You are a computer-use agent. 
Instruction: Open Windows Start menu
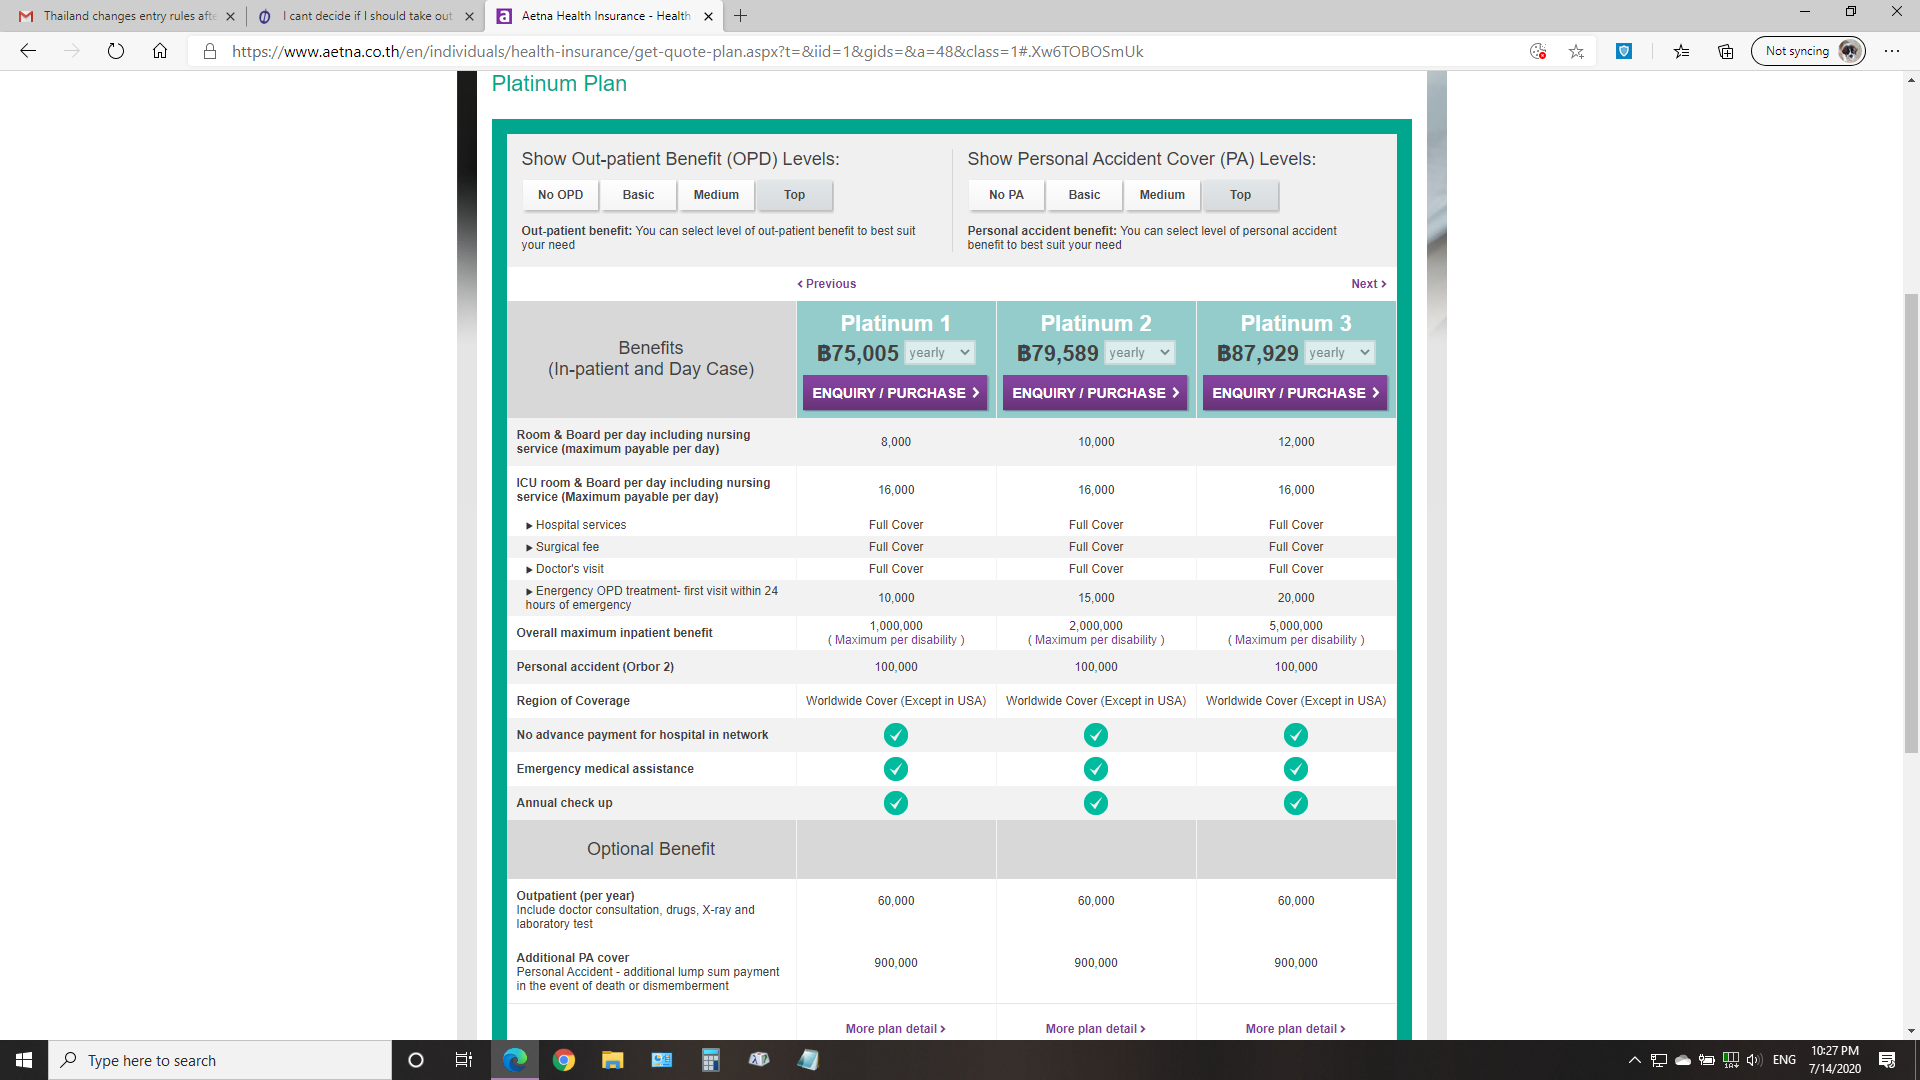click(x=24, y=1060)
